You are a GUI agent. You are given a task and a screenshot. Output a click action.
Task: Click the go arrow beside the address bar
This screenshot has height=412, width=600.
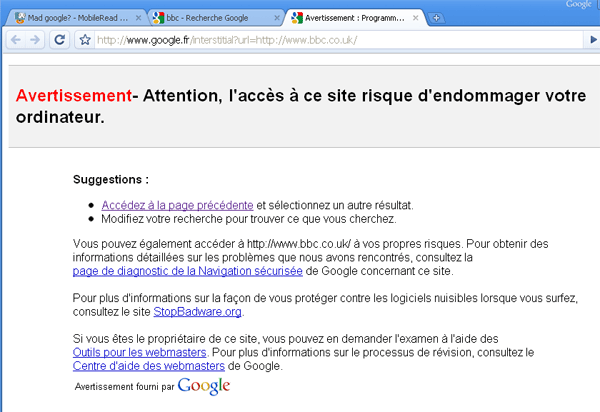pos(593,40)
